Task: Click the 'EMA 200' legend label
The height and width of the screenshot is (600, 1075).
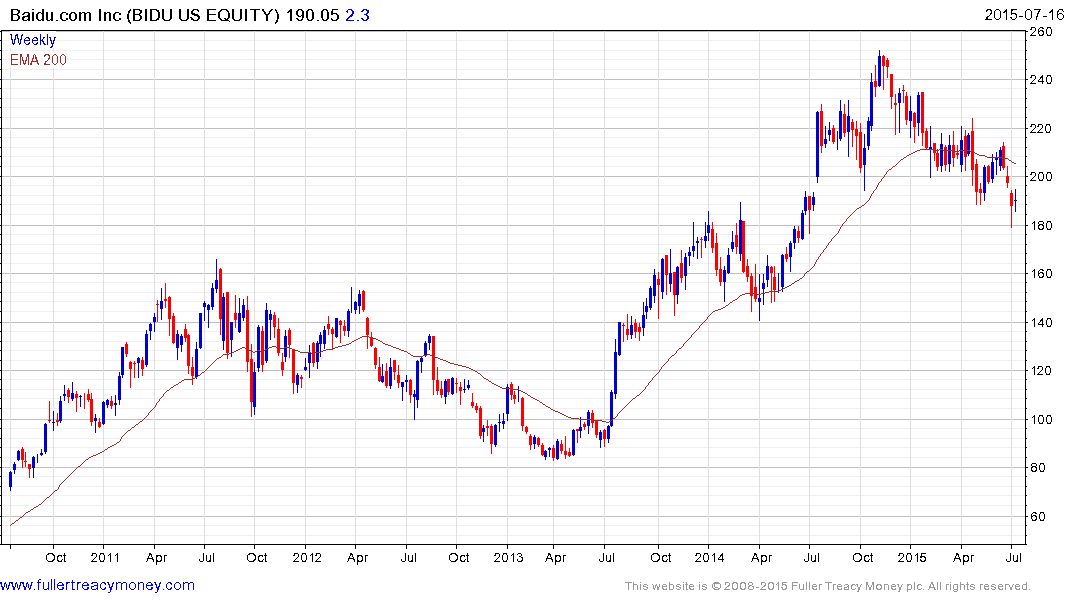Action: [38, 60]
